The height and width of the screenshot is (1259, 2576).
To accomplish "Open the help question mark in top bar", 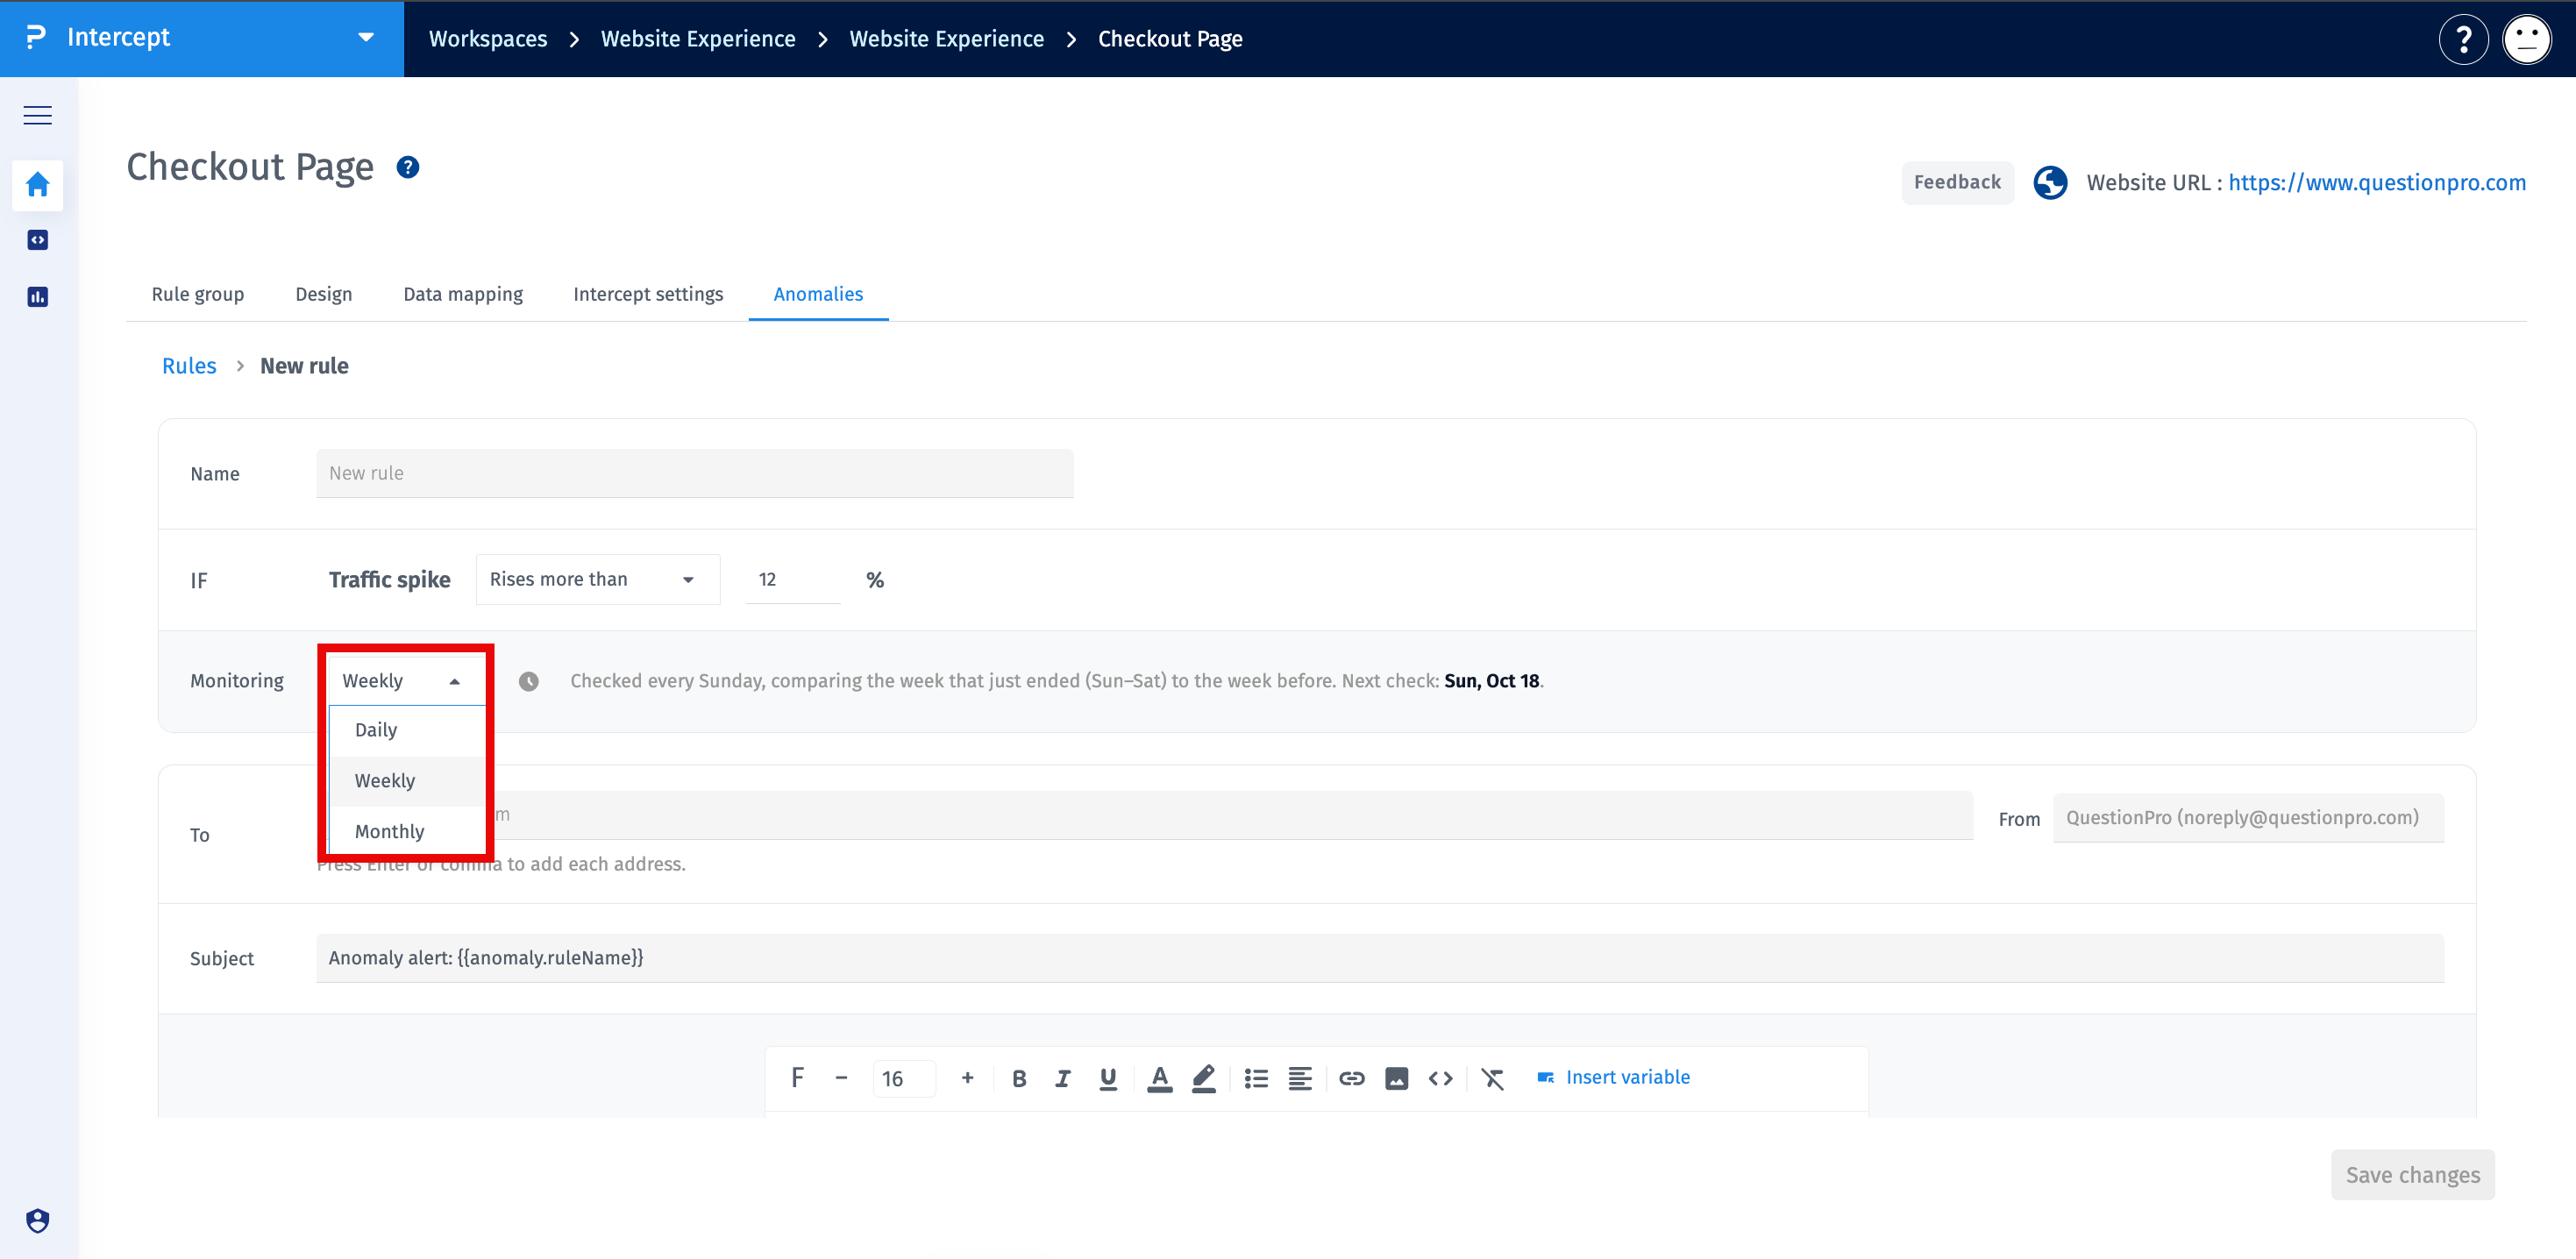I will tap(2463, 39).
